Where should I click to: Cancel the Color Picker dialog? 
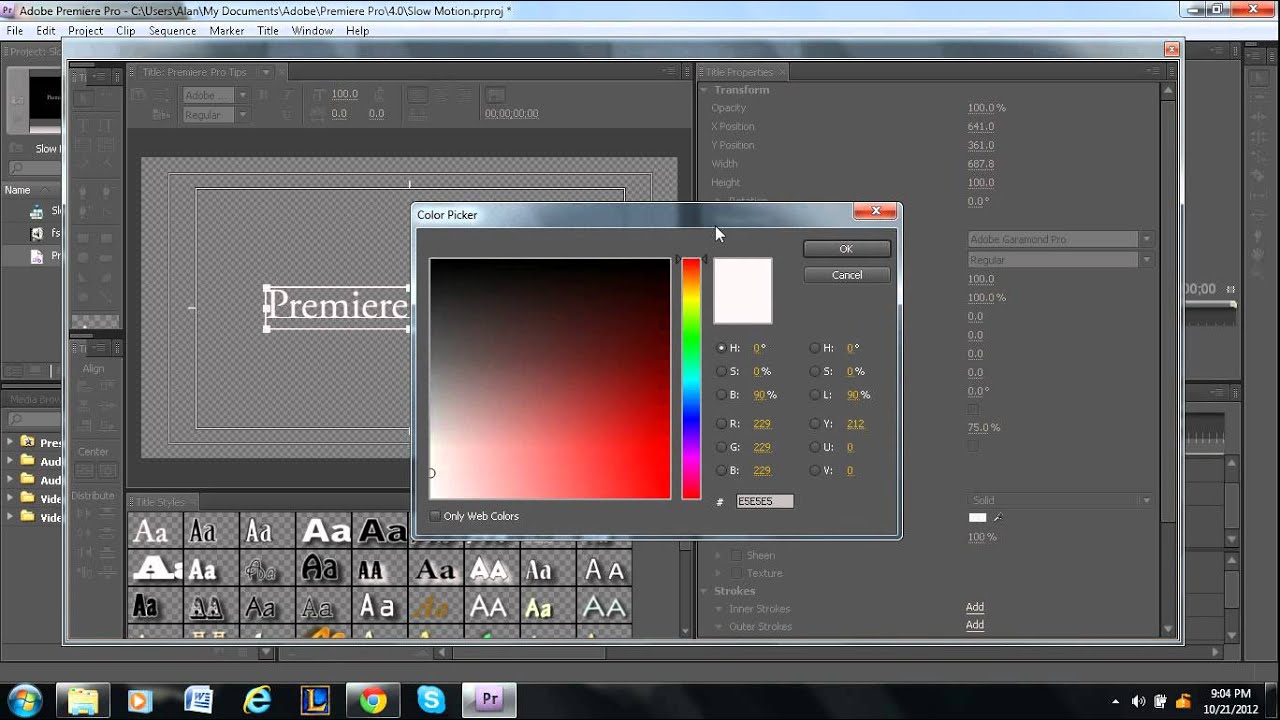tap(846, 275)
